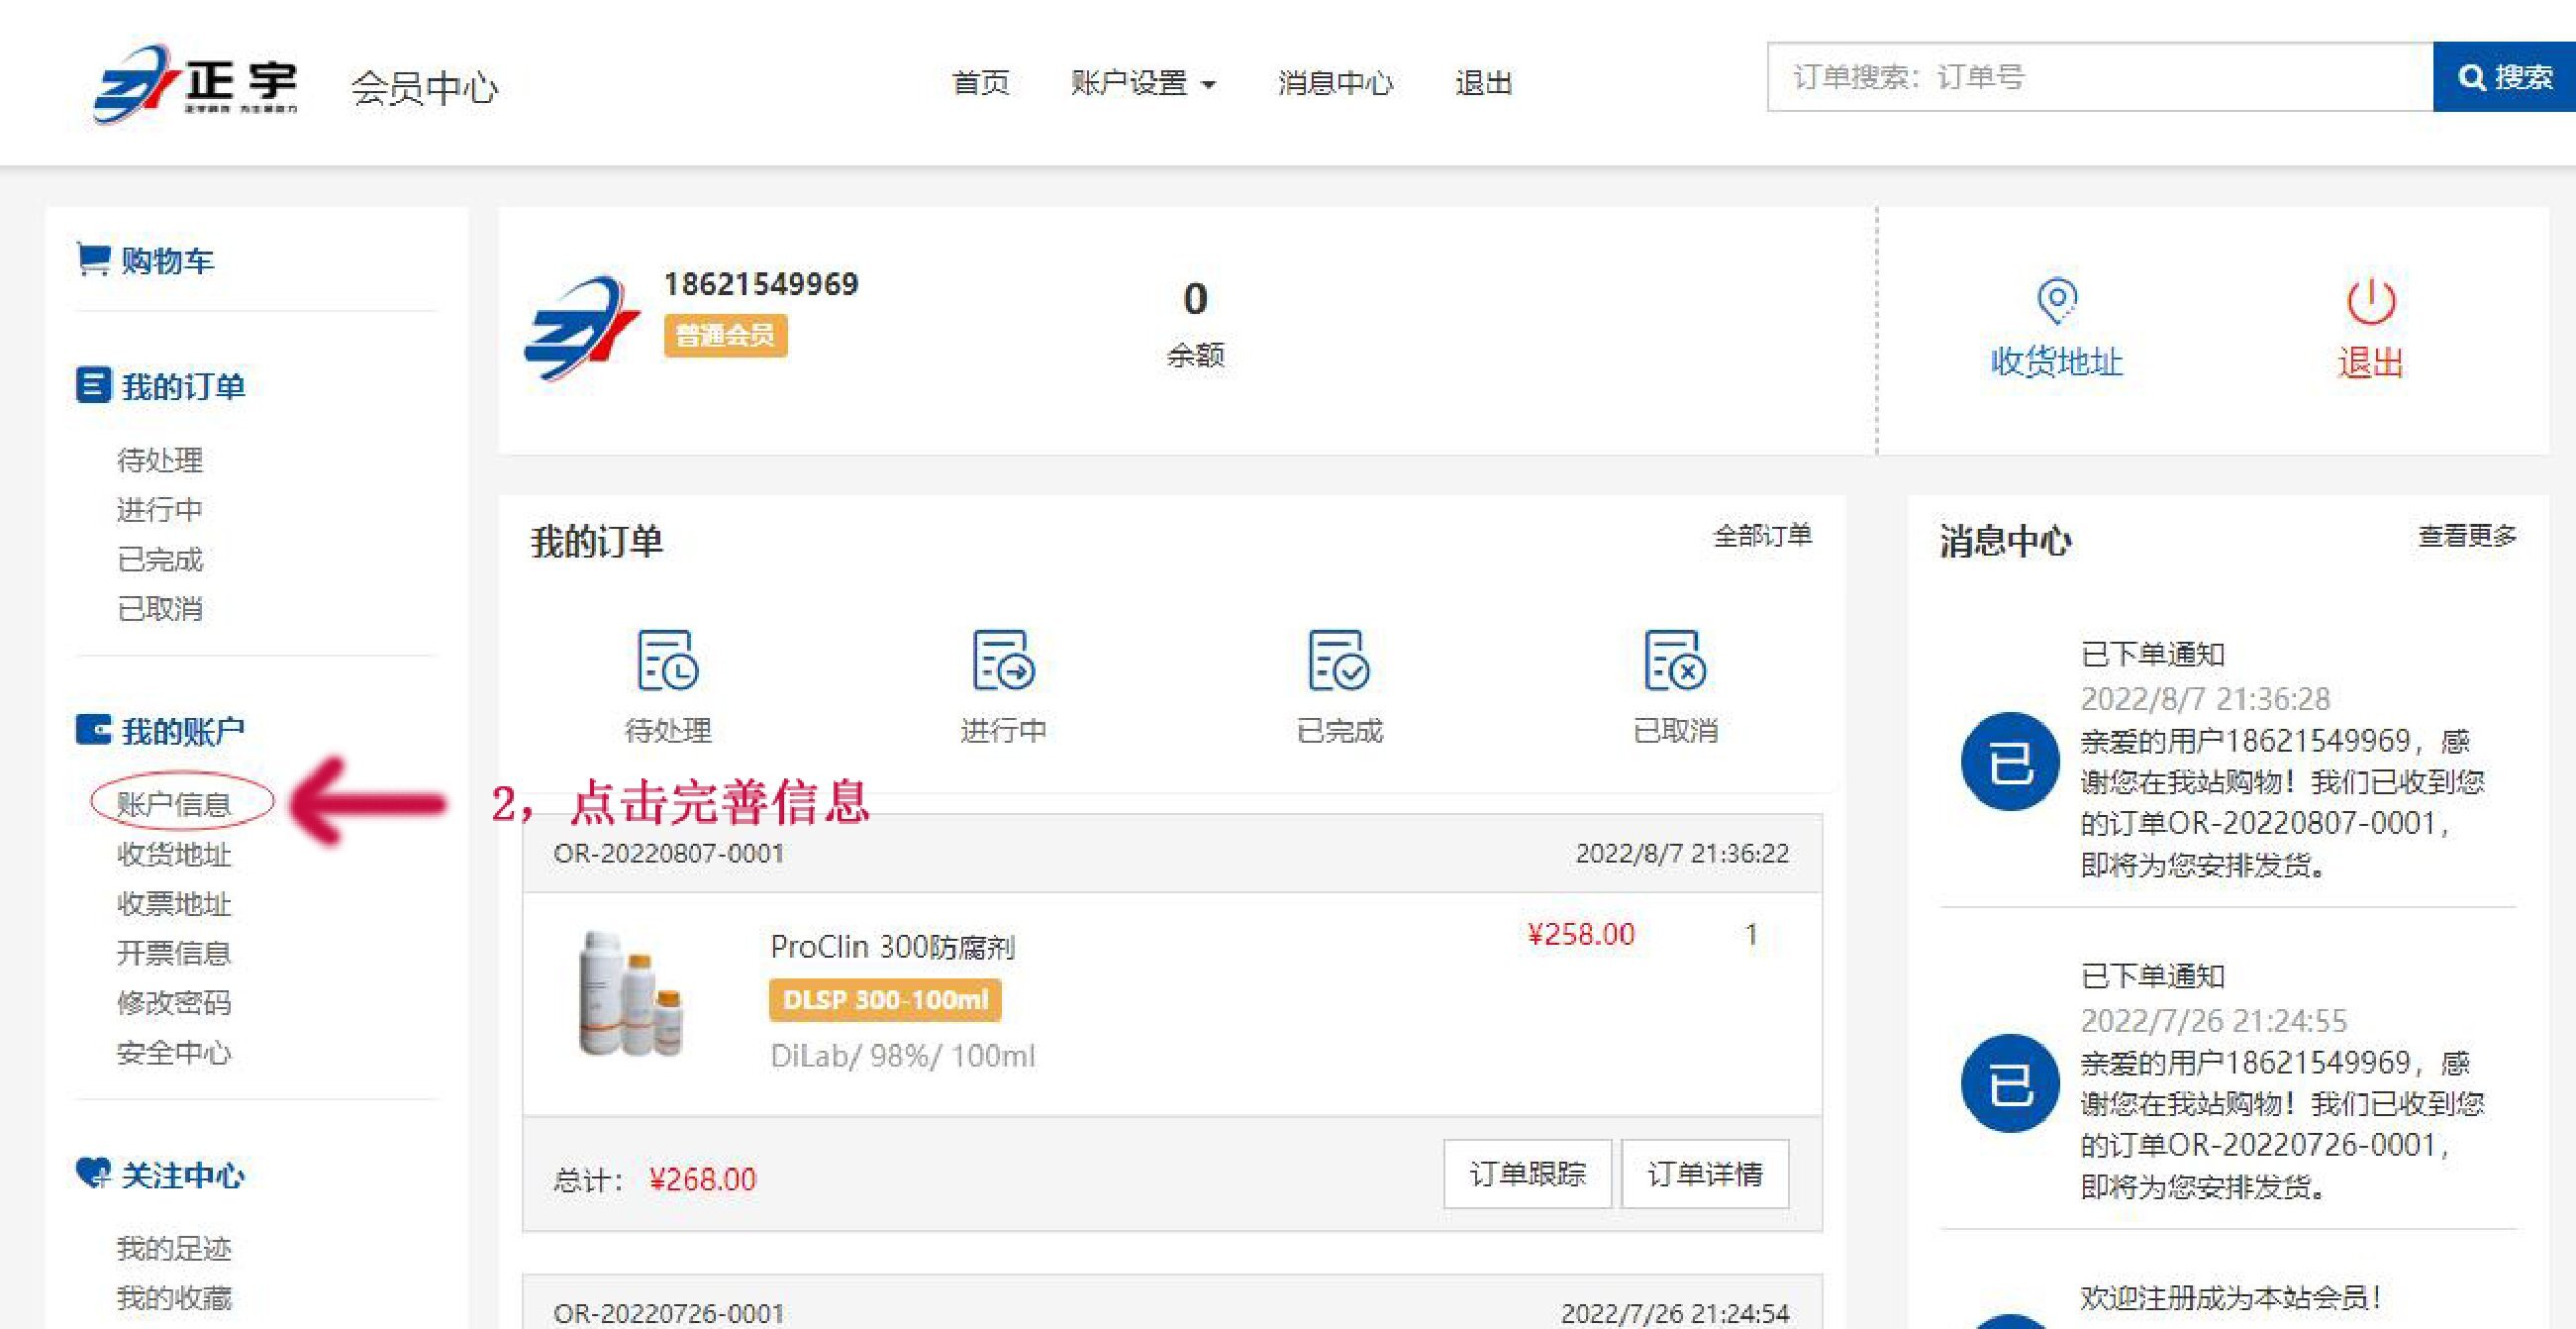Open 修改密码 in the sidebar
Image resolution: width=2576 pixels, height=1329 pixels.
[174, 1002]
